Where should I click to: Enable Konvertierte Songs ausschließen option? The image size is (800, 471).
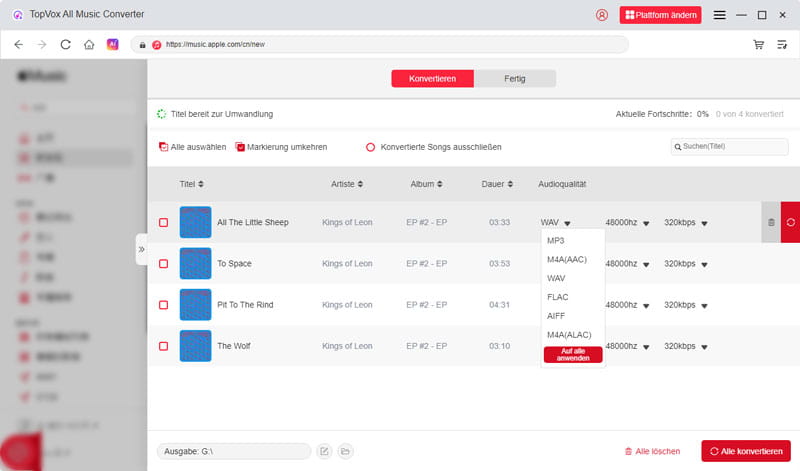pyautogui.click(x=370, y=147)
